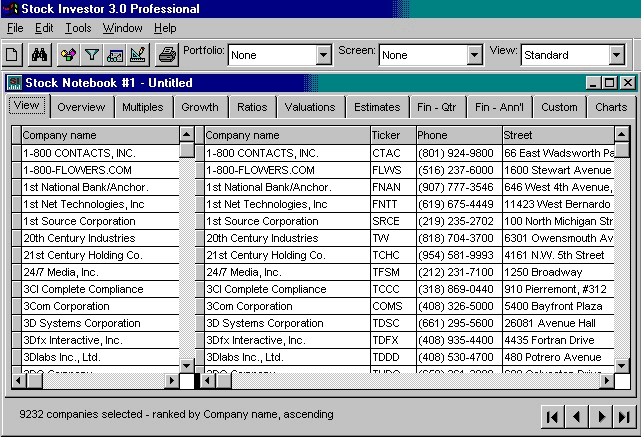Select 1st Source Corporation in right pane
This screenshot has height=437, width=641.
(x=287, y=221)
